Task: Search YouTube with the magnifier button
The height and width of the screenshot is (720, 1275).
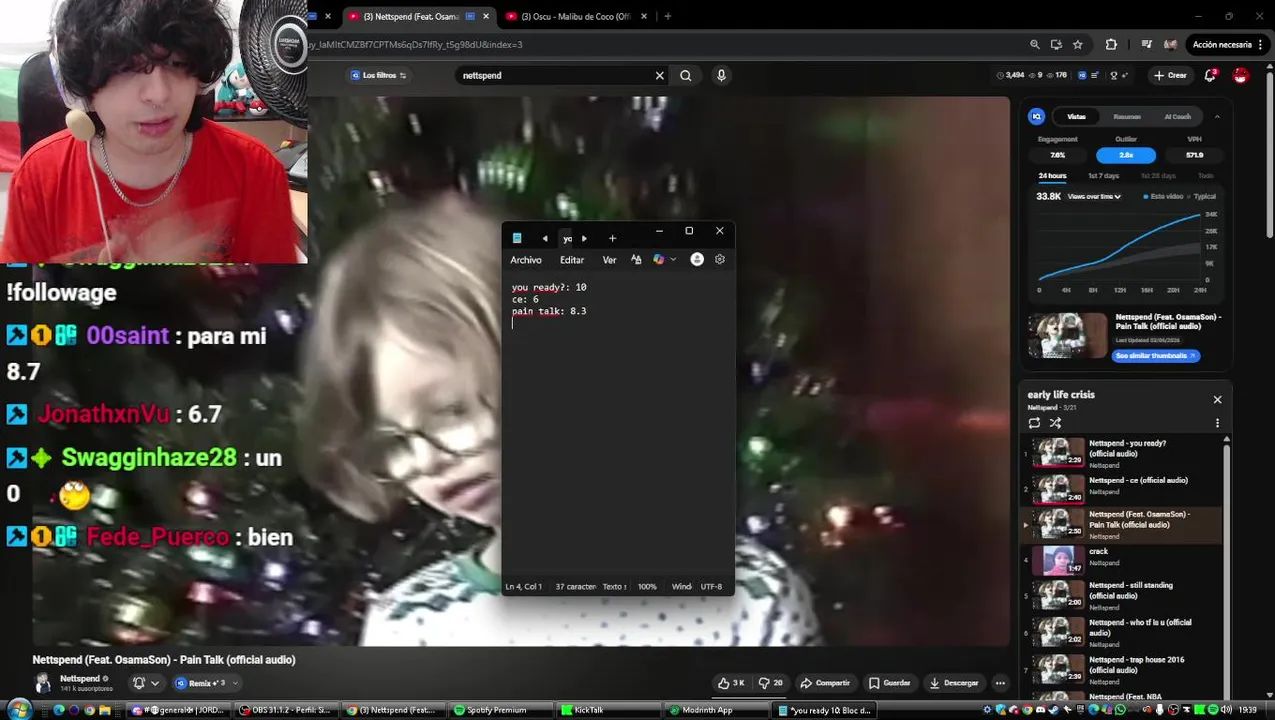Action: [x=685, y=75]
